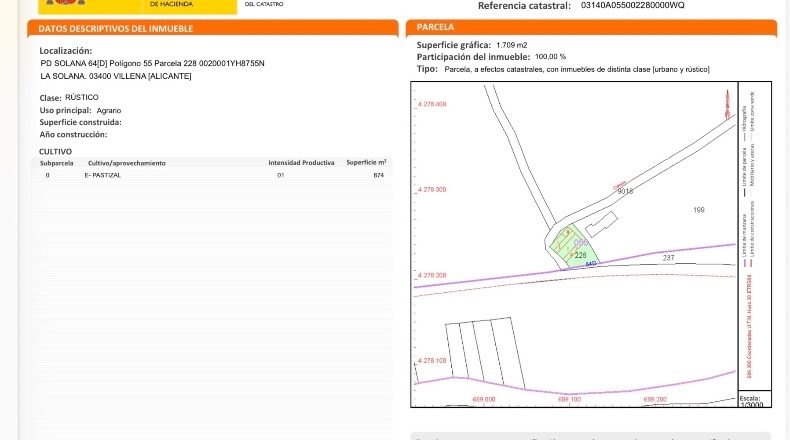Image resolution: width=790 pixels, height=440 pixels.
Task: Click the '4.278.300' coordinate label on map
Action: pyautogui.click(x=432, y=190)
